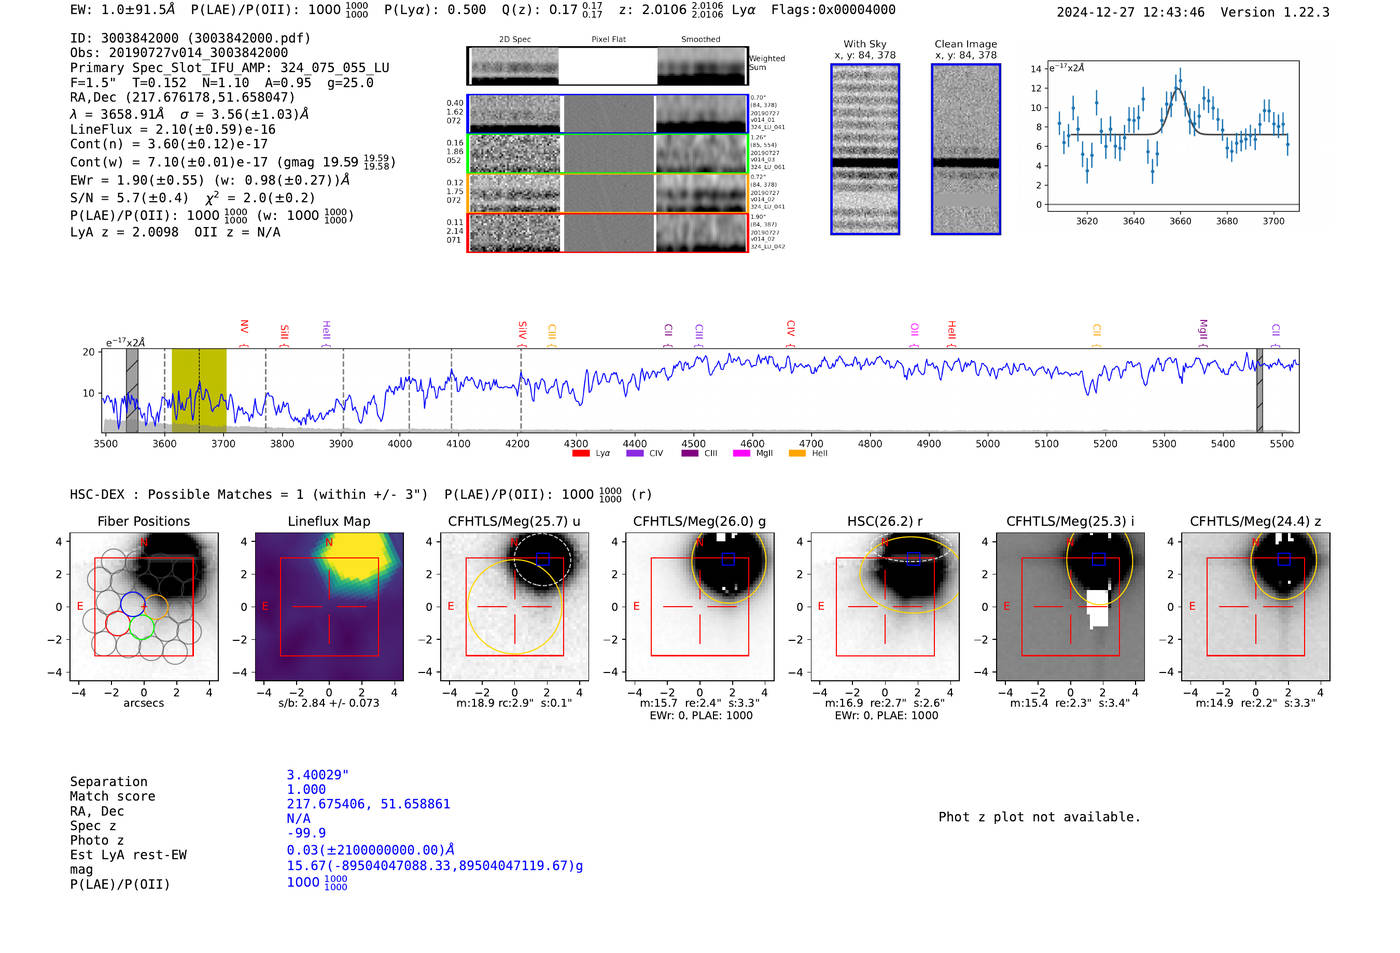Select the ID: 3003842000 line
The width and height of the screenshot is (1400, 953).
tap(190, 38)
